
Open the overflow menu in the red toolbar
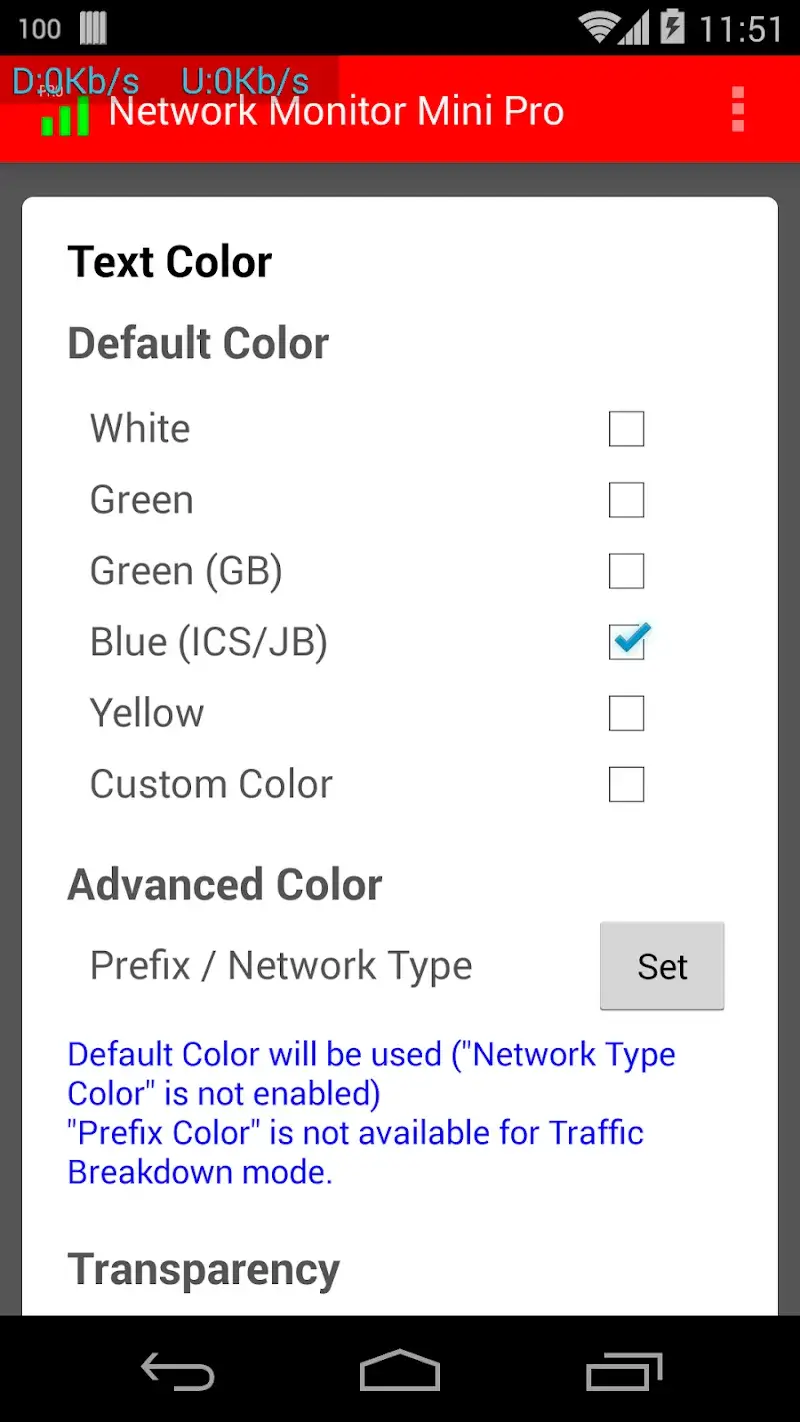(x=737, y=110)
